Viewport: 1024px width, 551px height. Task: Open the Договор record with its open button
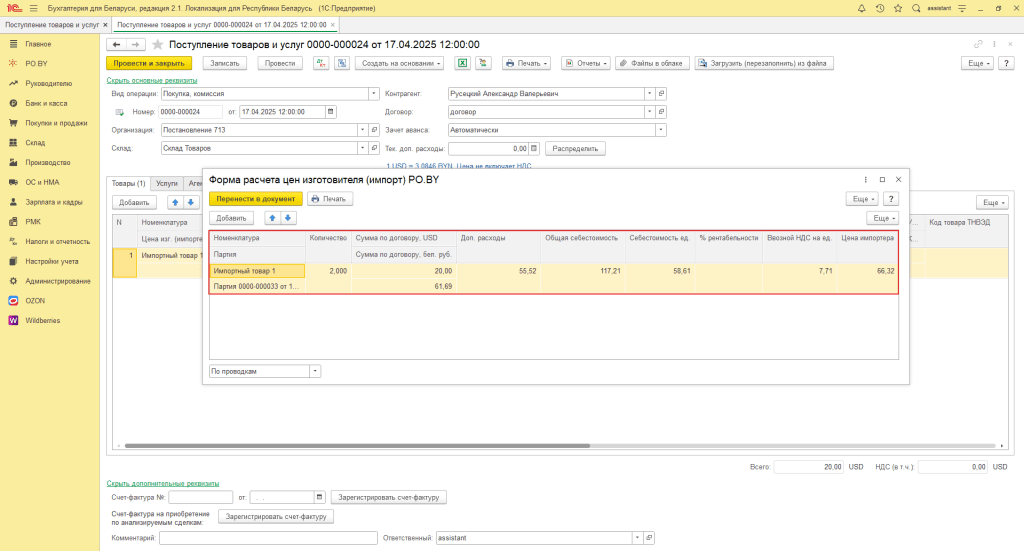[661, 112]
